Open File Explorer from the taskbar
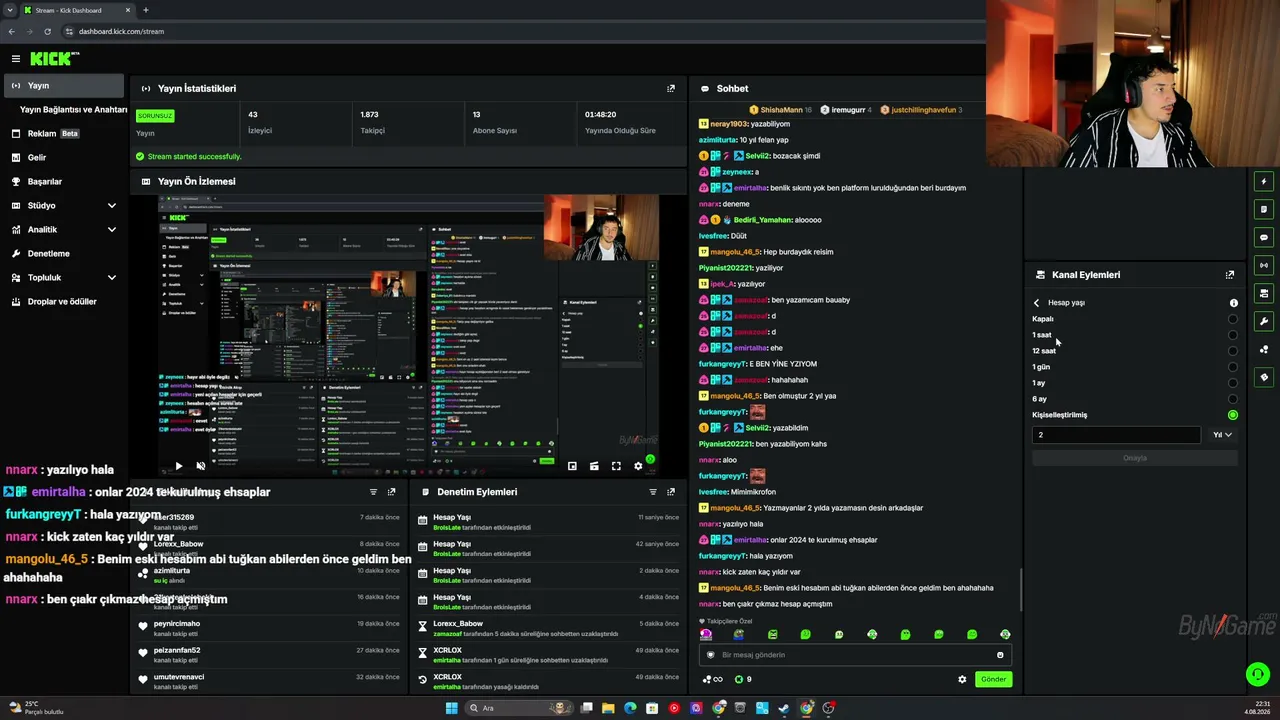The image size is (1280, 720). (x=608, y=708)
